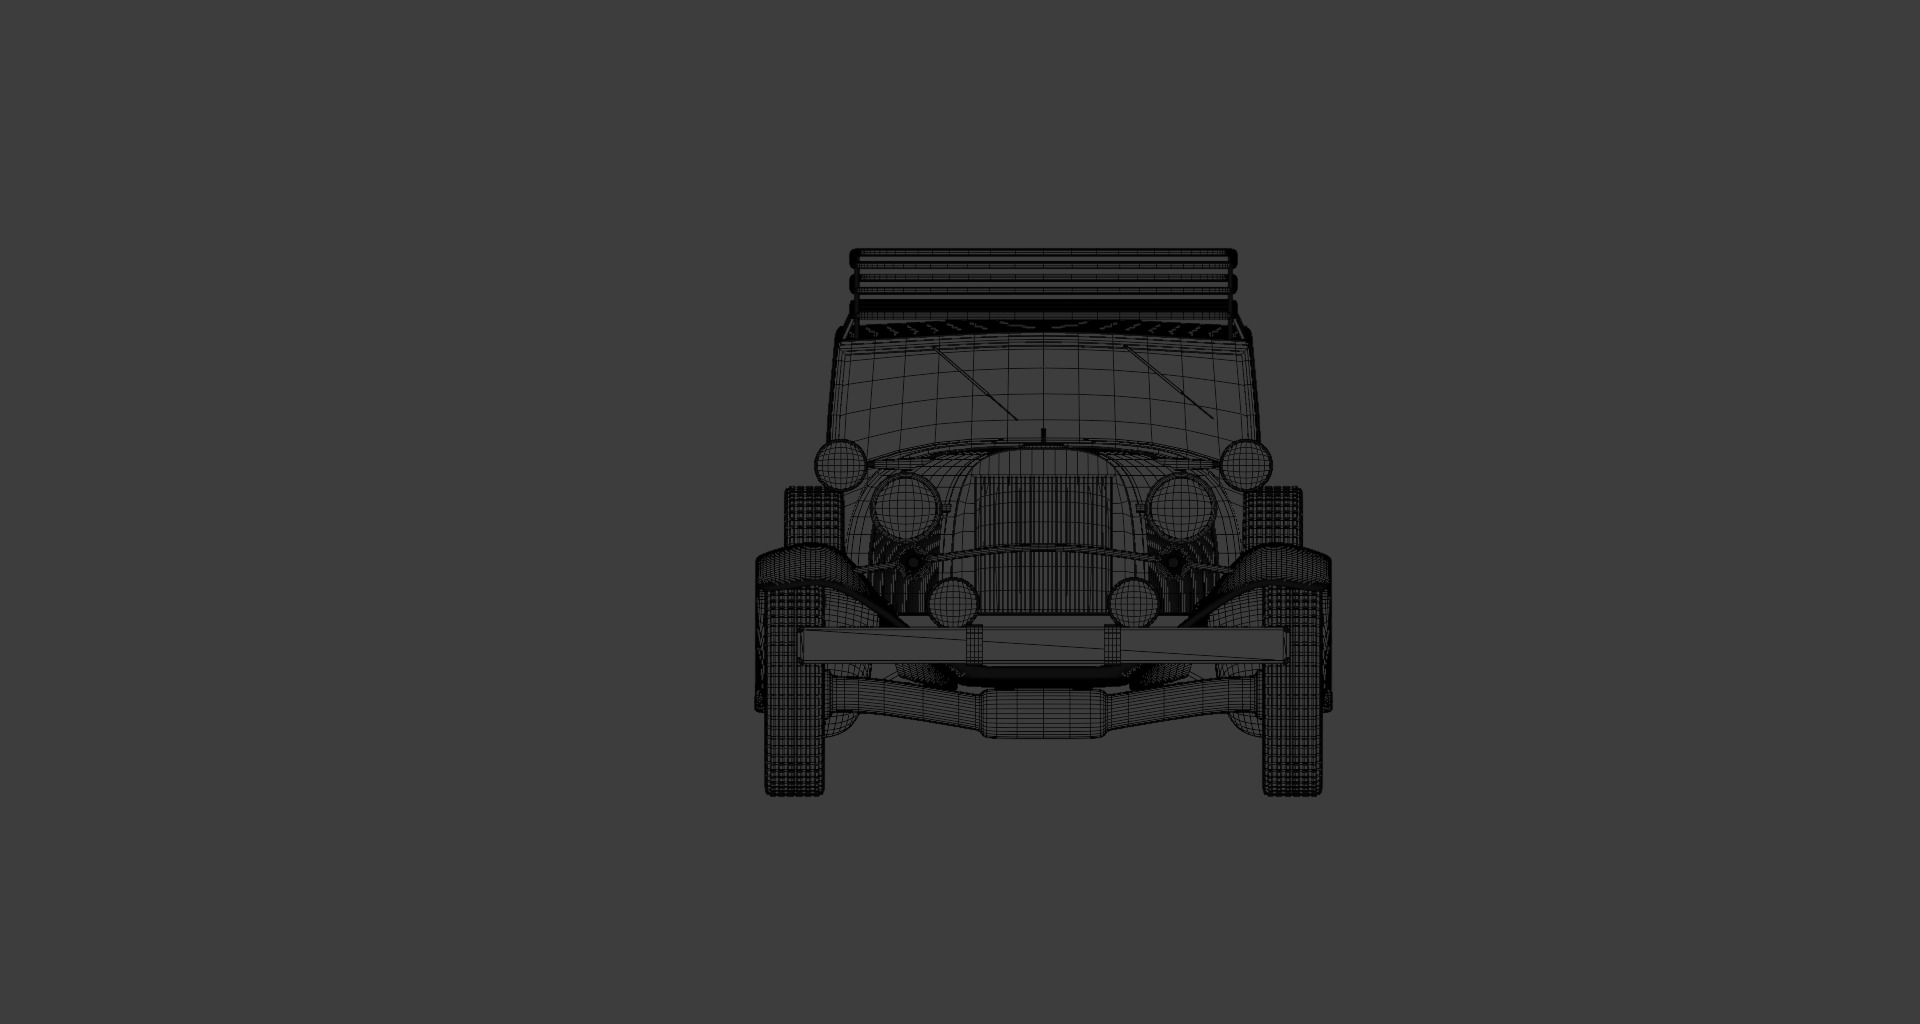Pick the hood ornament above the grille

coord(1043,436)
